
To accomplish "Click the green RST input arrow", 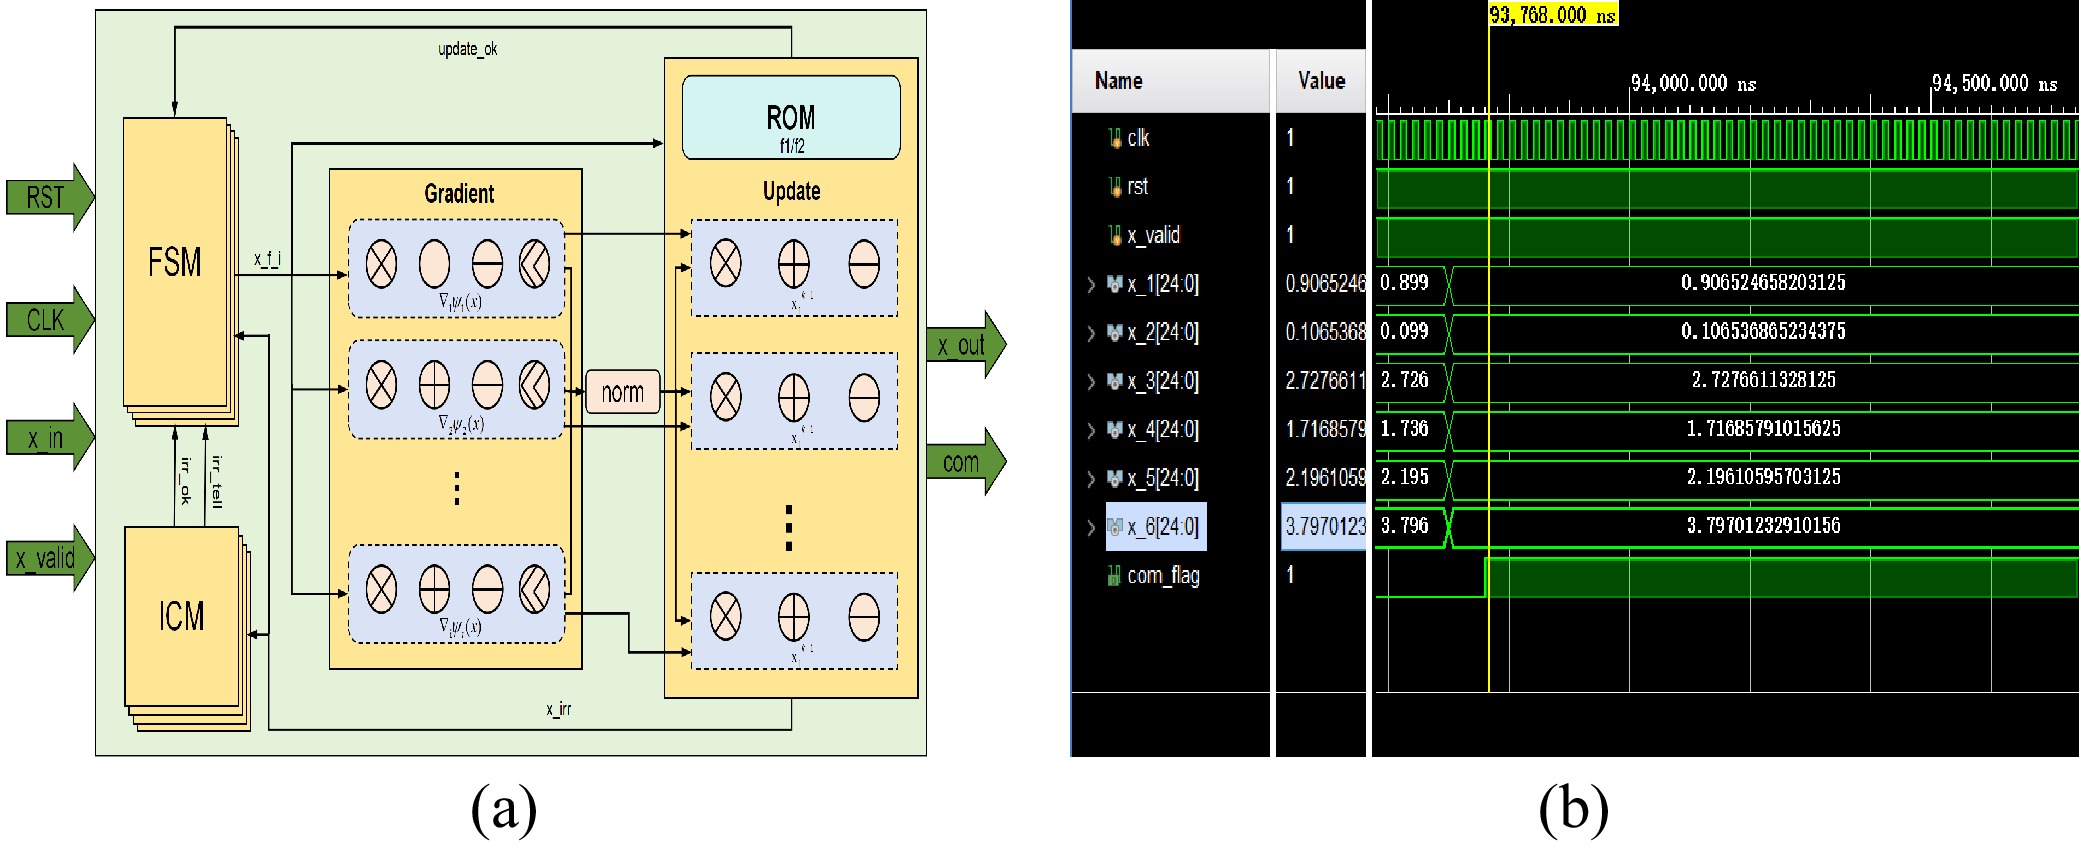I will coord(50,197).
